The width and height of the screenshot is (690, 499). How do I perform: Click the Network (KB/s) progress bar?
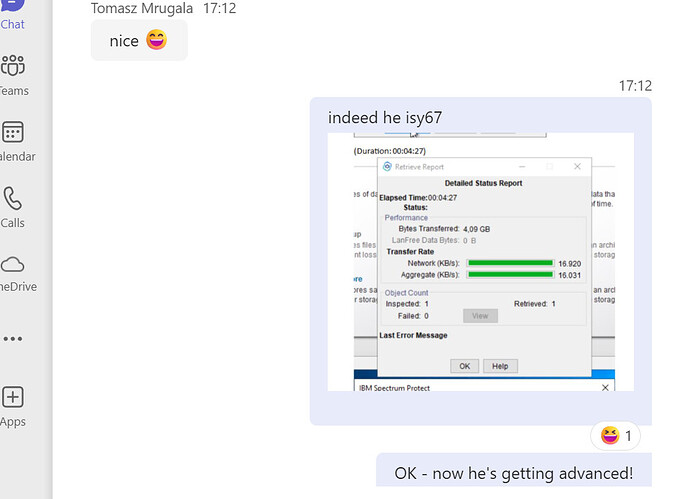pyautogui.click(x=510, y=263)
